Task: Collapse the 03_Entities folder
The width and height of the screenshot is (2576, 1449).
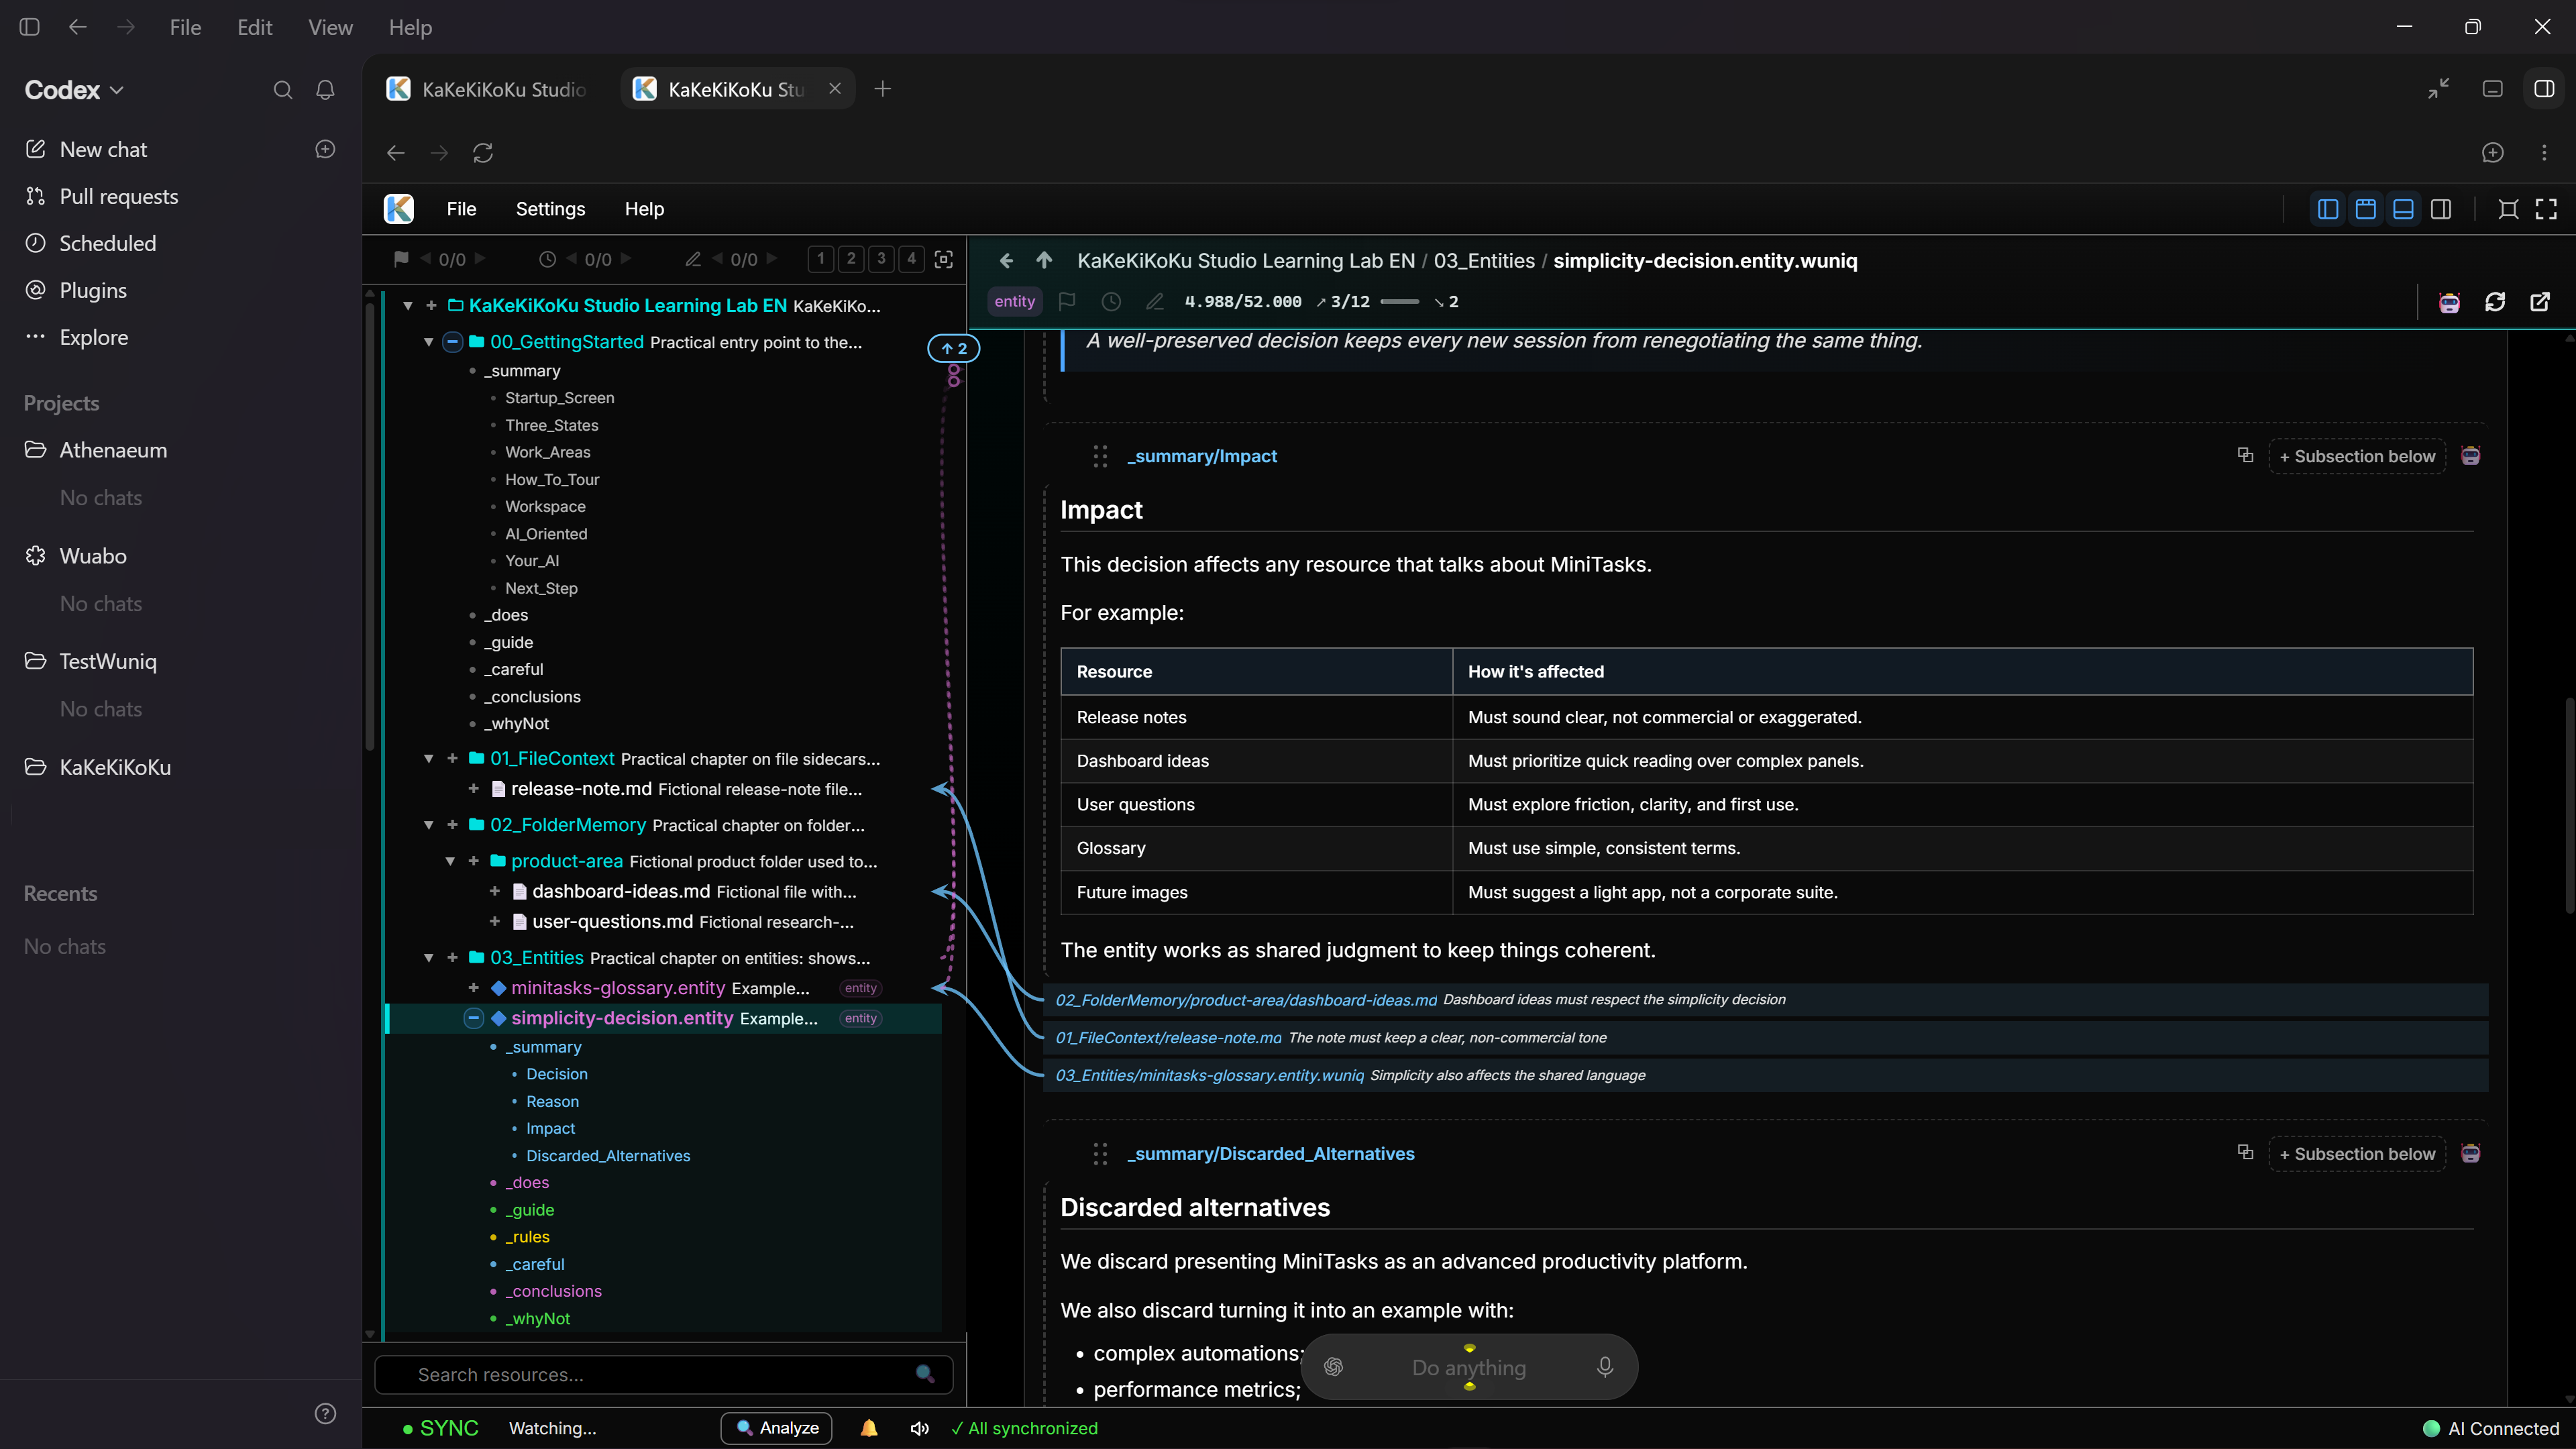Action: pos(429,958)
